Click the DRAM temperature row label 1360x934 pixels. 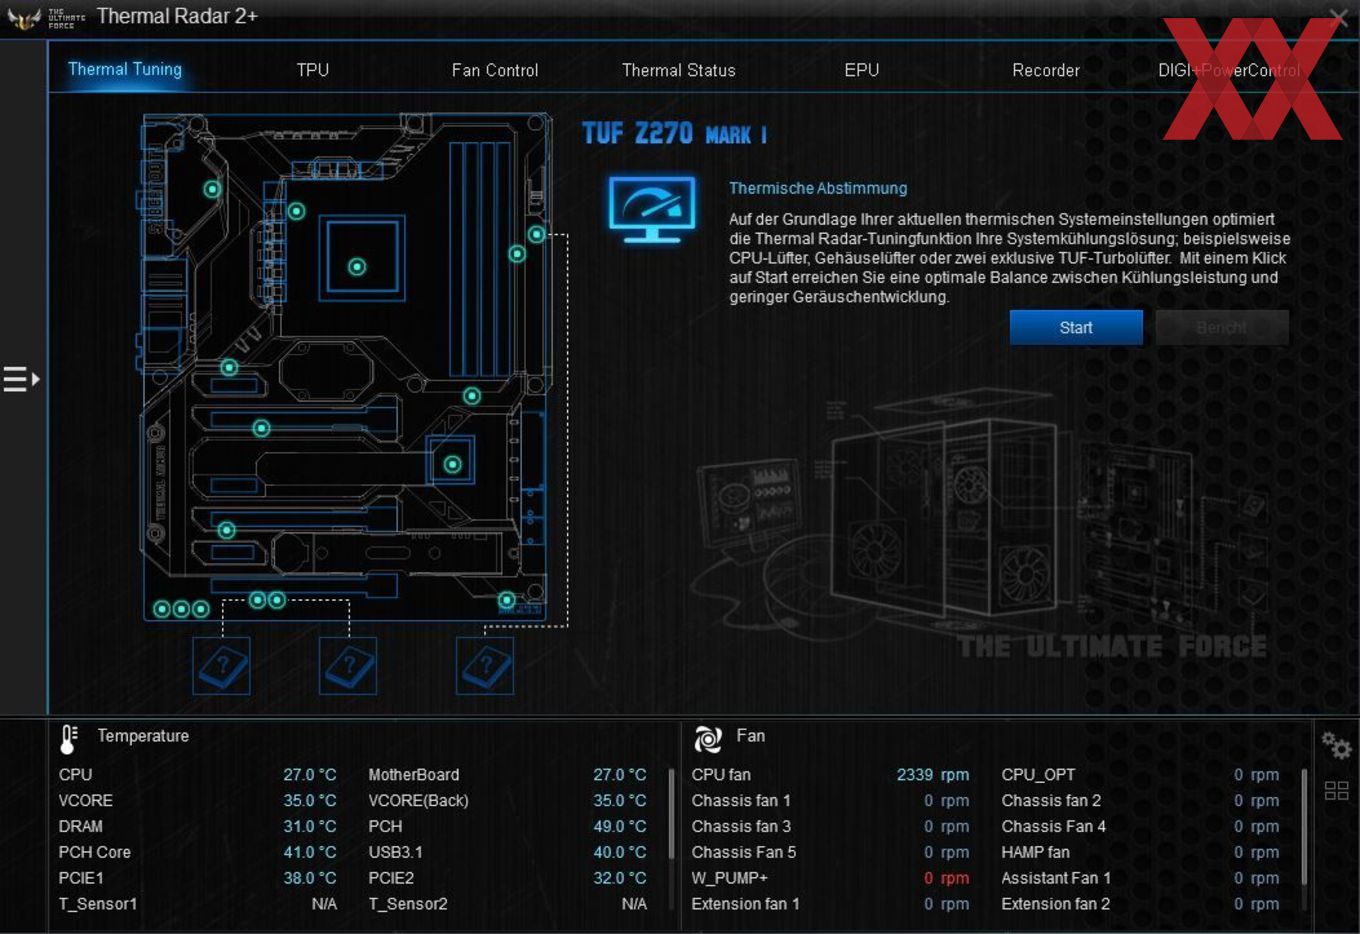80,827
